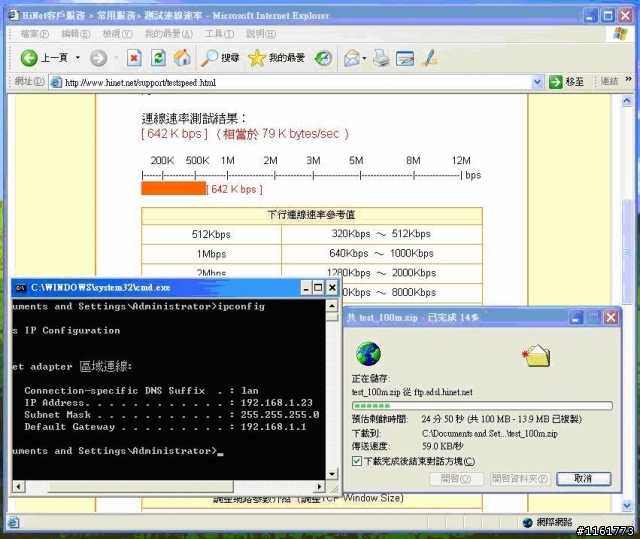Go back with the 上一頁 button
The width and height of the screenshot is (640, 539).
coord(44,58)
